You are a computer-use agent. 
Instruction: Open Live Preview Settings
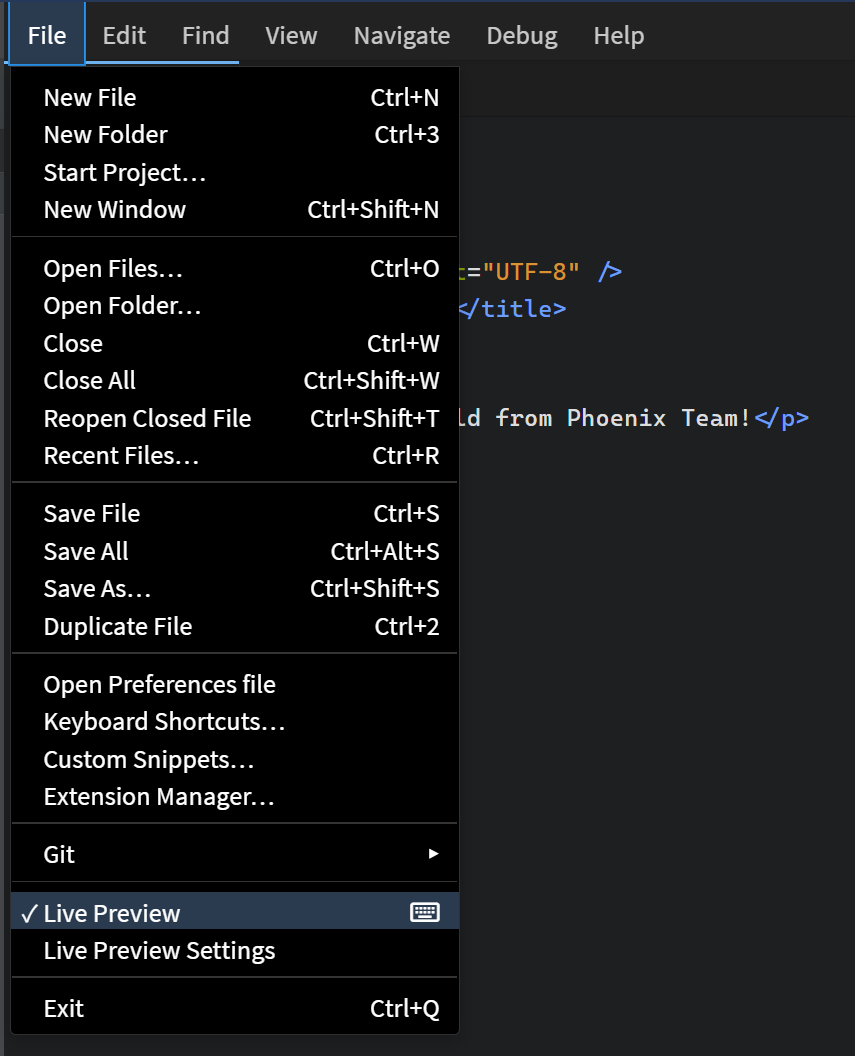(159, 950)
